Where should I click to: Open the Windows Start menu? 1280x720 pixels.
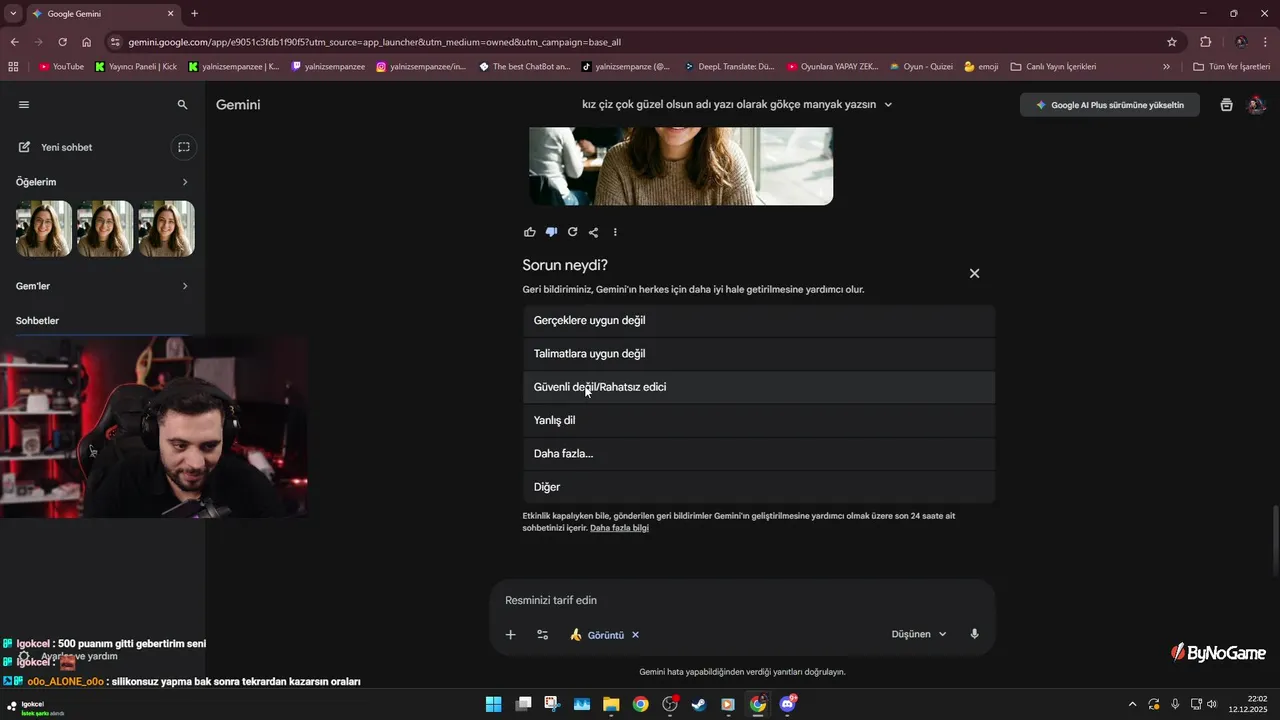tap(494, 704)
